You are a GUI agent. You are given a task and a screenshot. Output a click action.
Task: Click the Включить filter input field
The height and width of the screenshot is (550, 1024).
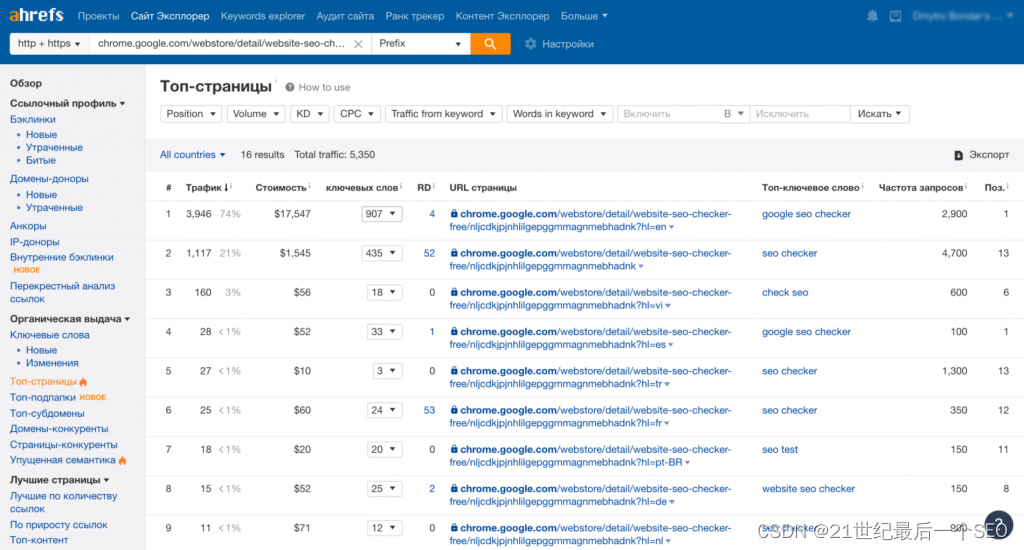(x=666, y=114)
